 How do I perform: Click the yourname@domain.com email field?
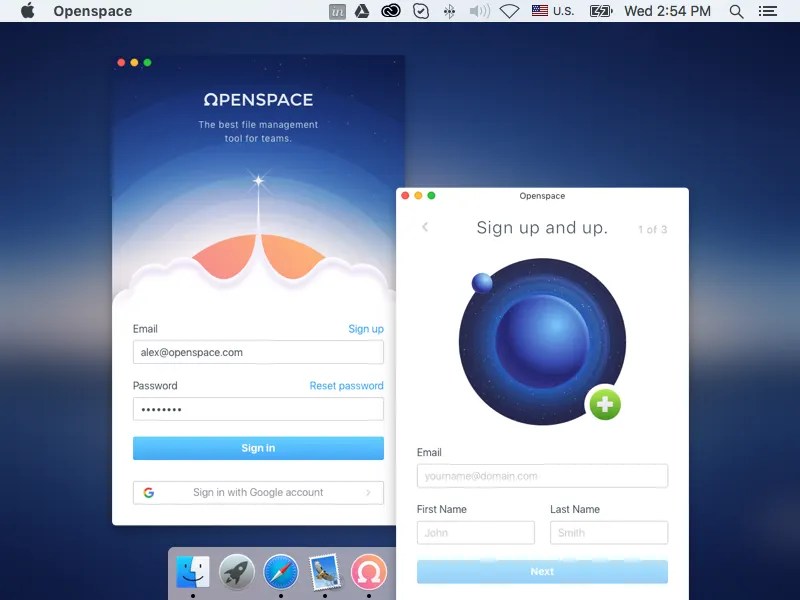click(542, 476)
